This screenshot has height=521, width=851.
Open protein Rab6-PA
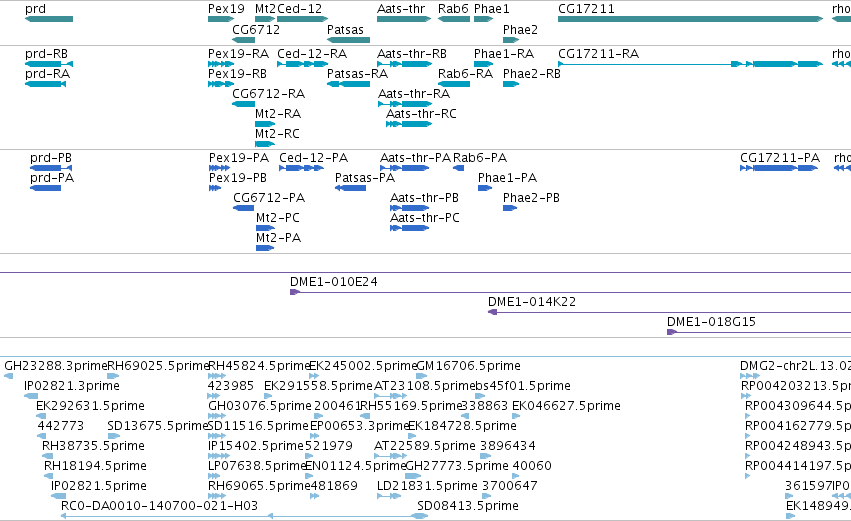pyautogui.click(x=480, y=158)
